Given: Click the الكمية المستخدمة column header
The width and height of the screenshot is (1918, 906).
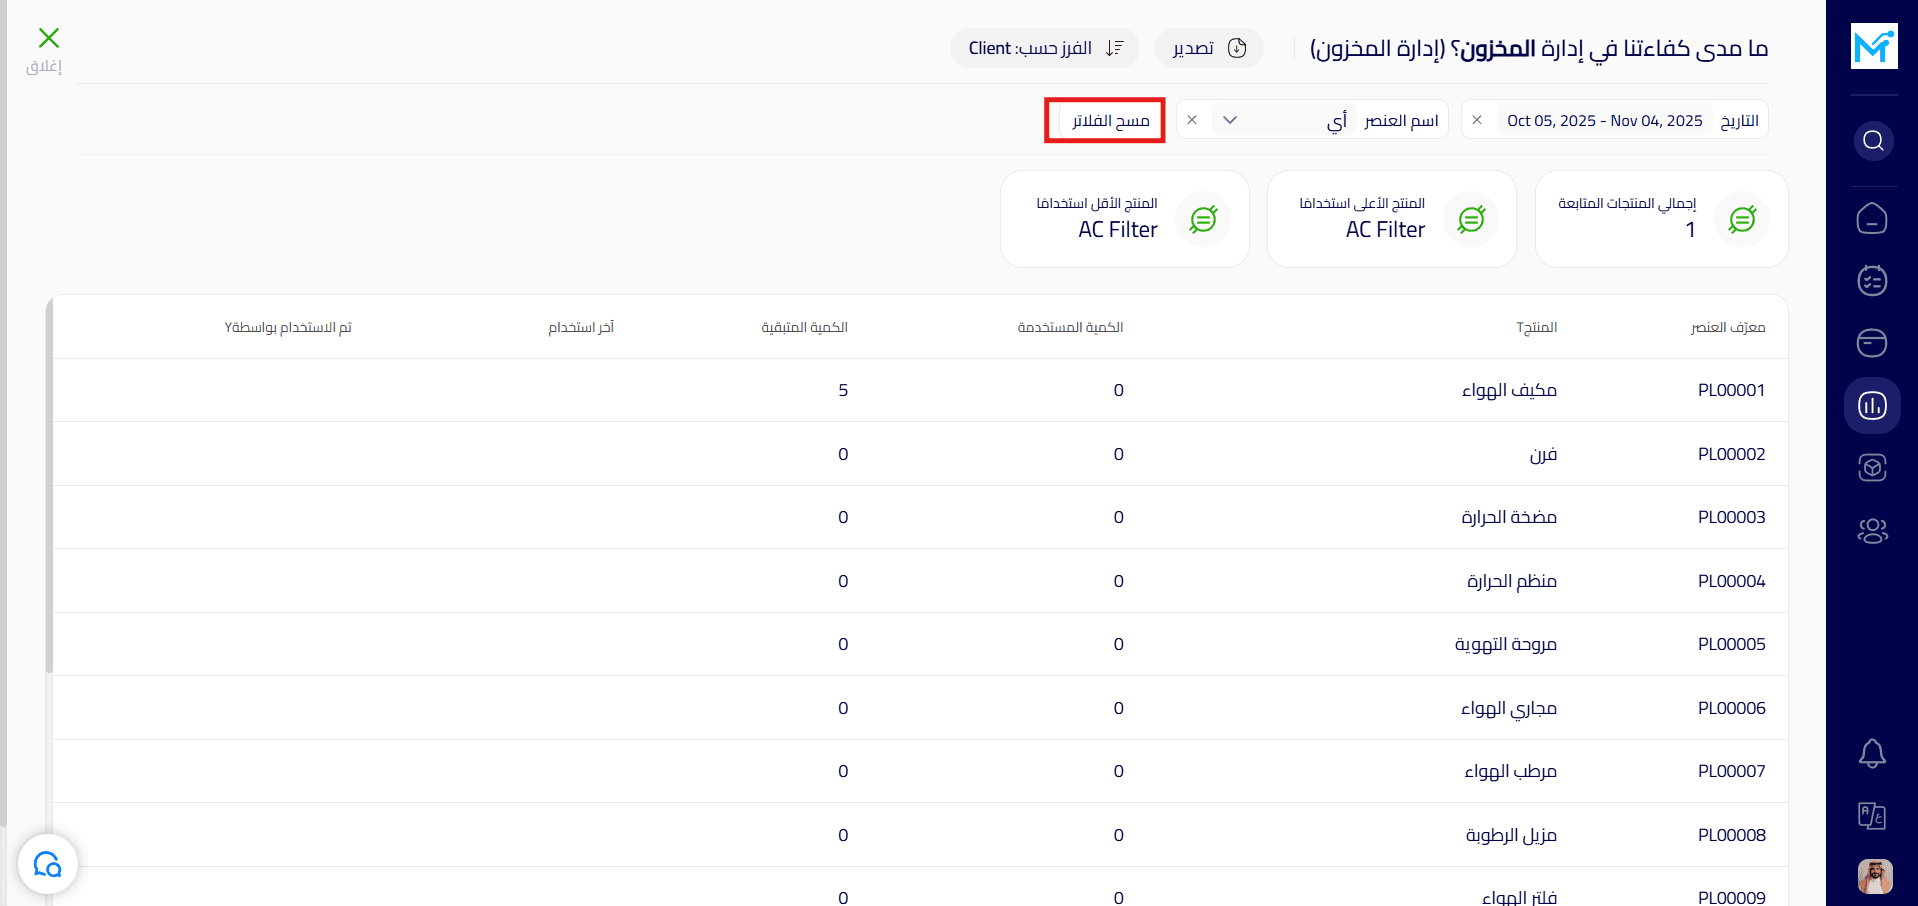Looking at the screenshot, I should [x=1070, y=327].
